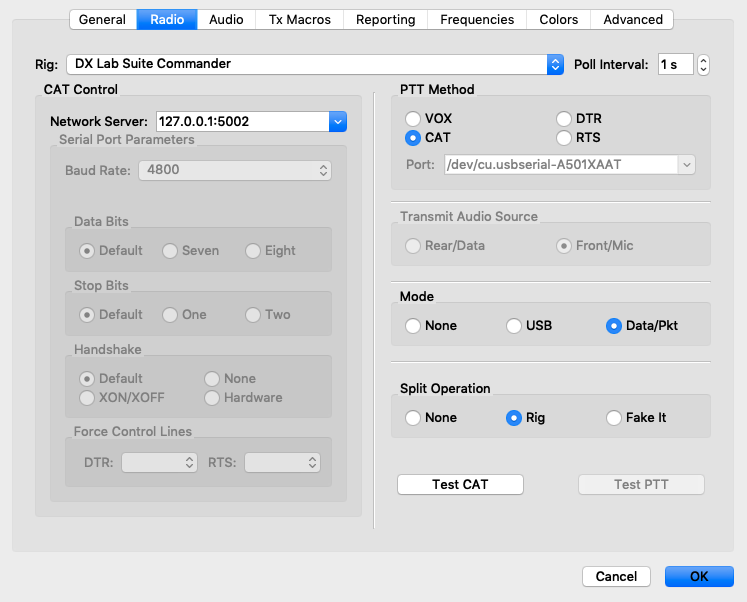
Task: Expand the Rig selection dropdown
Action: tap(555, 64)
